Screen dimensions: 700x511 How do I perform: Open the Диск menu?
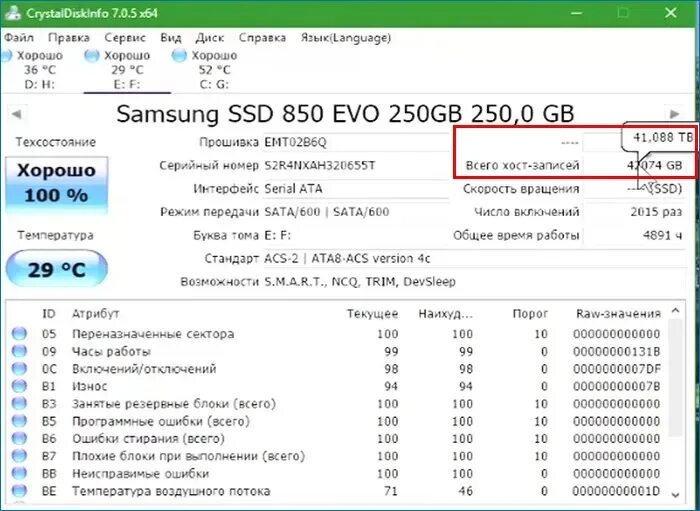[209, 38]
